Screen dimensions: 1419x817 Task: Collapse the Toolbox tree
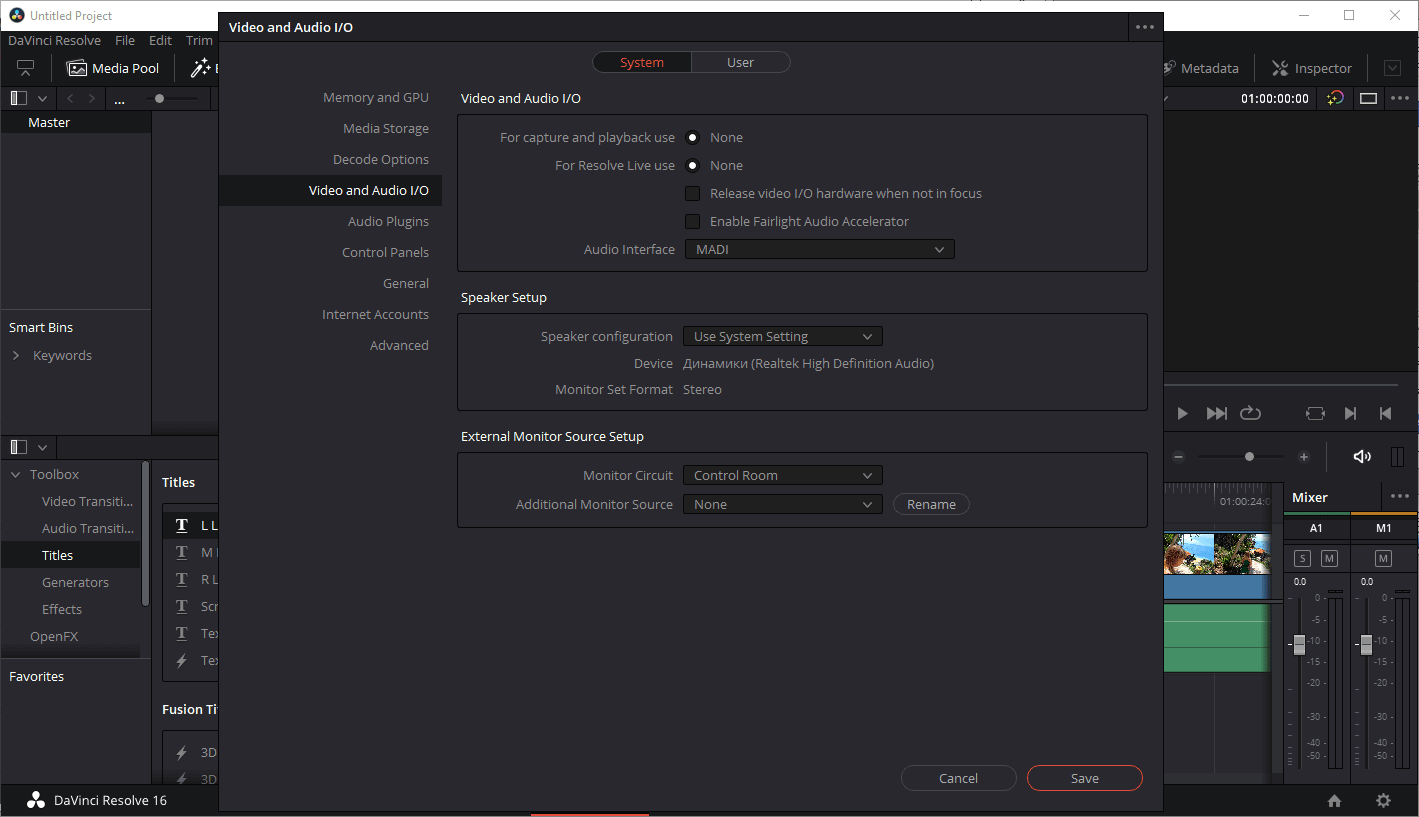[15, 474]
